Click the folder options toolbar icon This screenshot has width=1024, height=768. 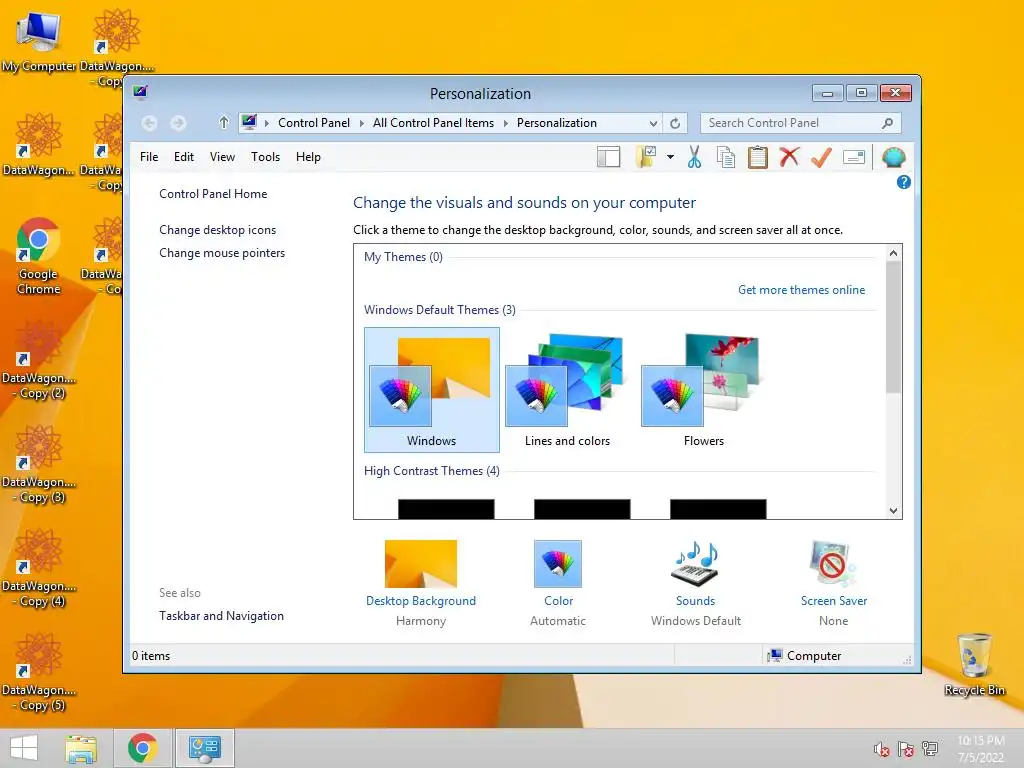coord(646,157)
